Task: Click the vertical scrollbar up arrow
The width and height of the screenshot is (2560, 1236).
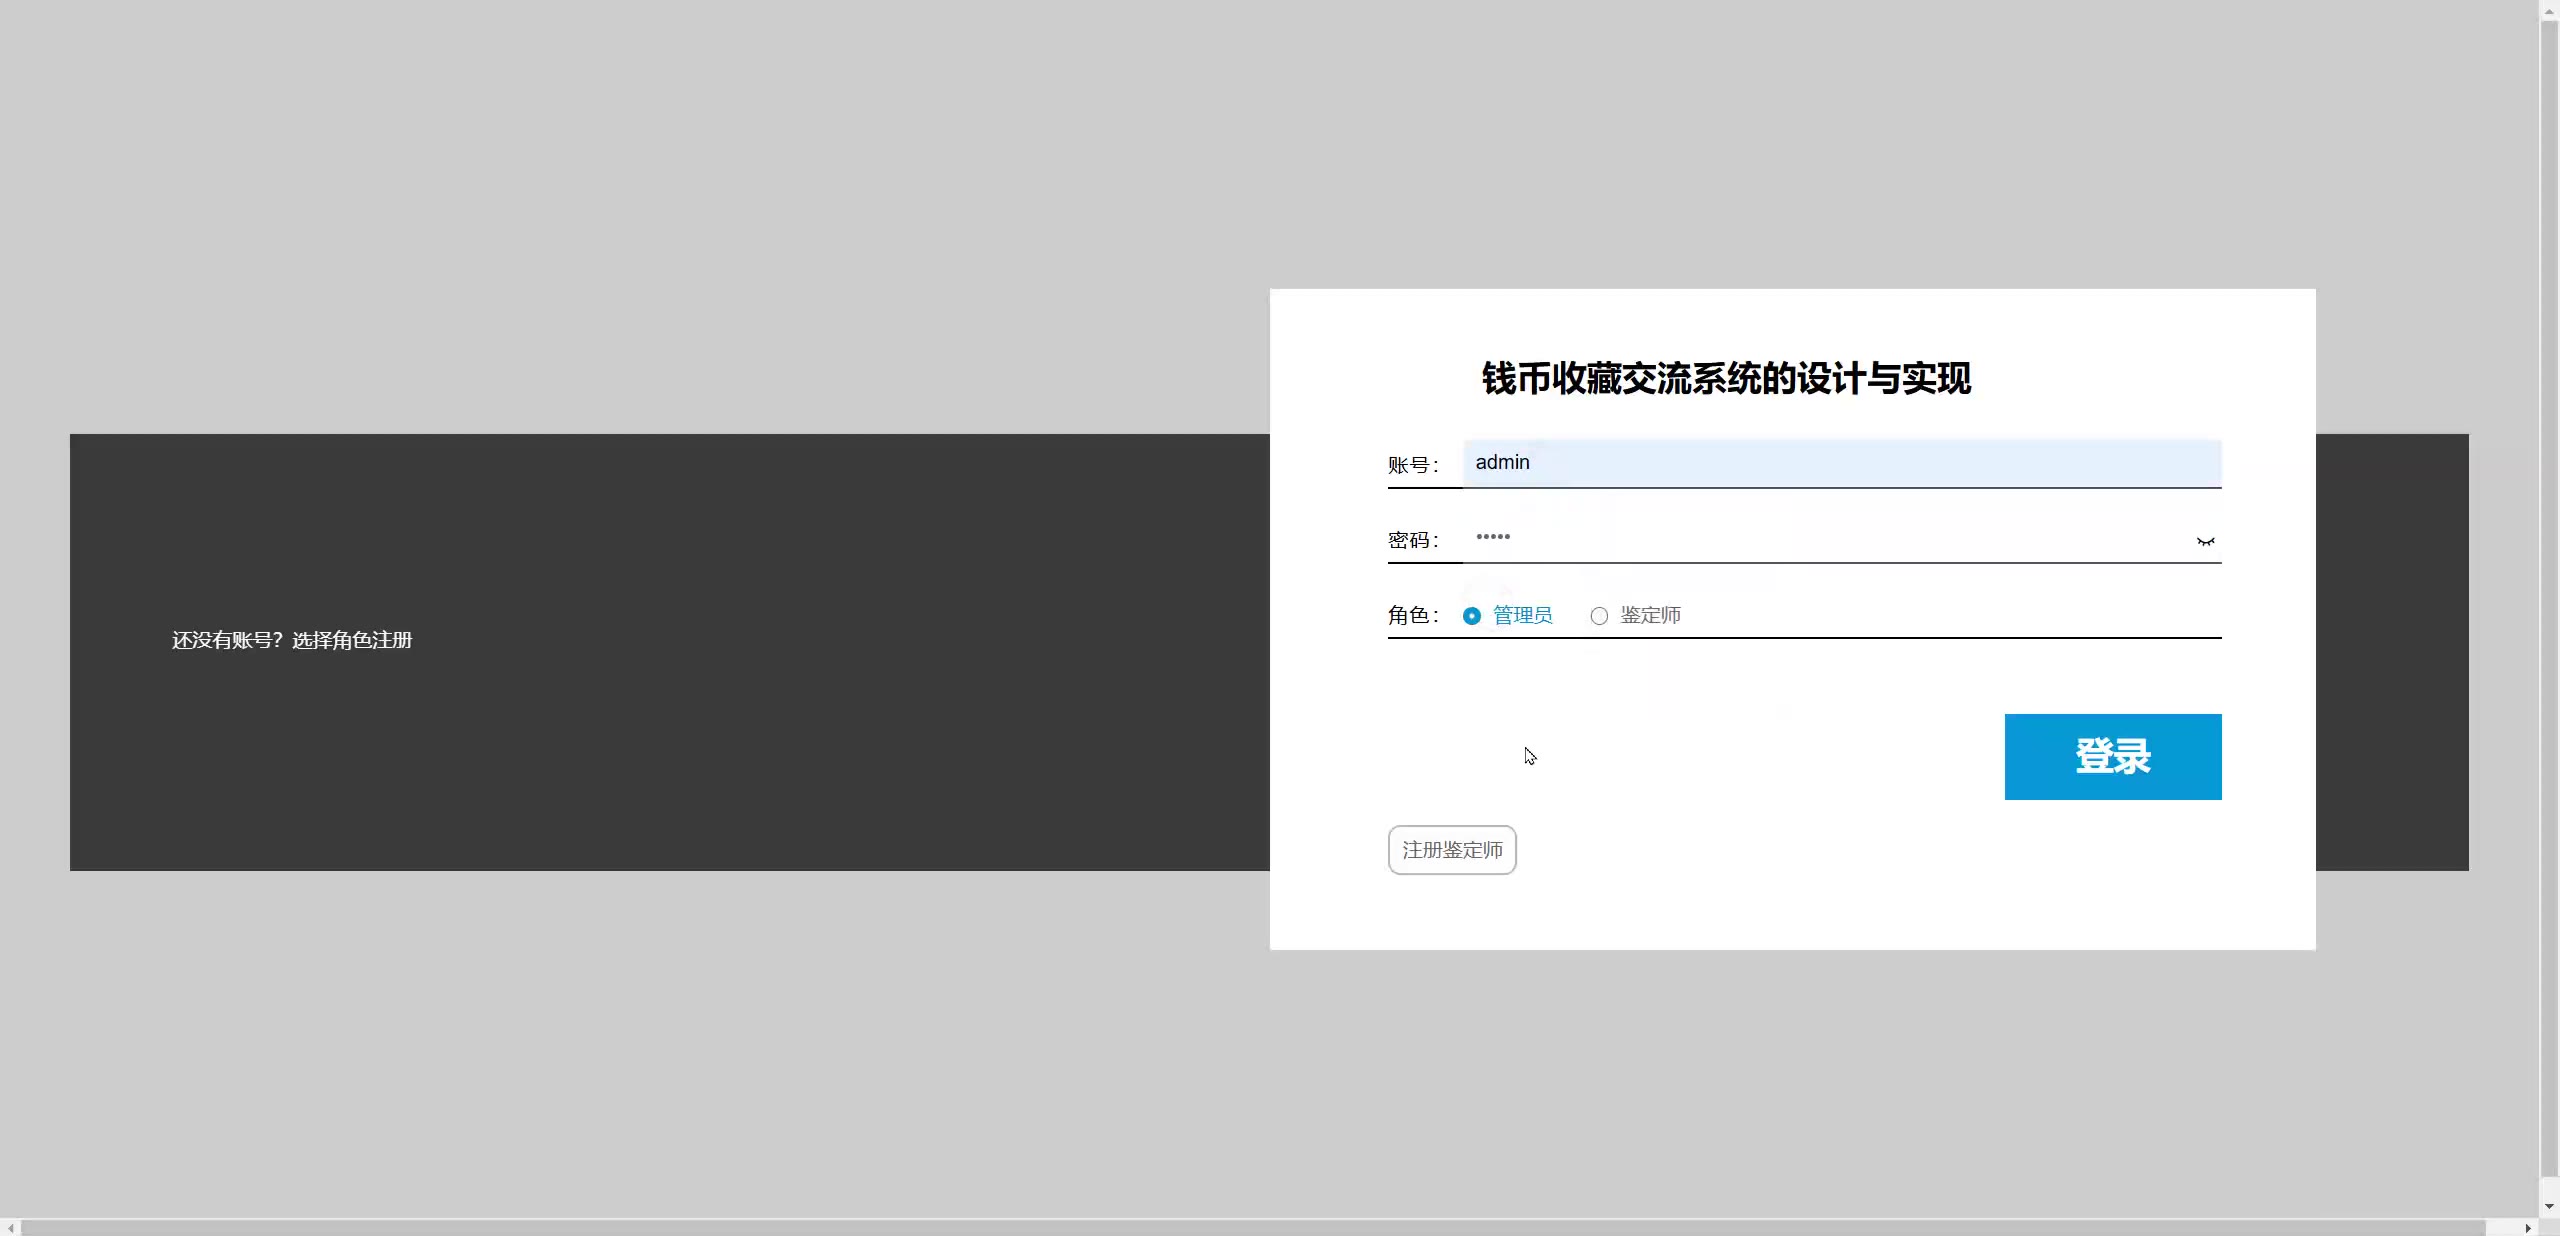Action: 2549,10
